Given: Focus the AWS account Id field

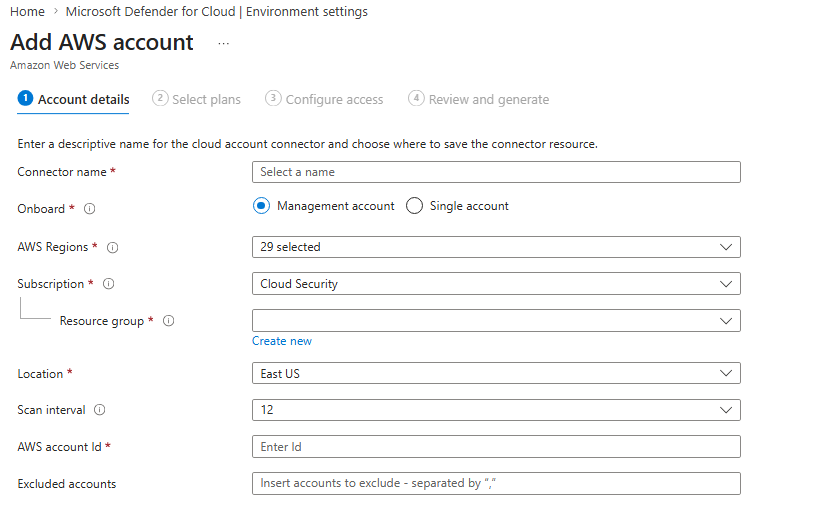Looking at the screenshot, I should [496, 447].
